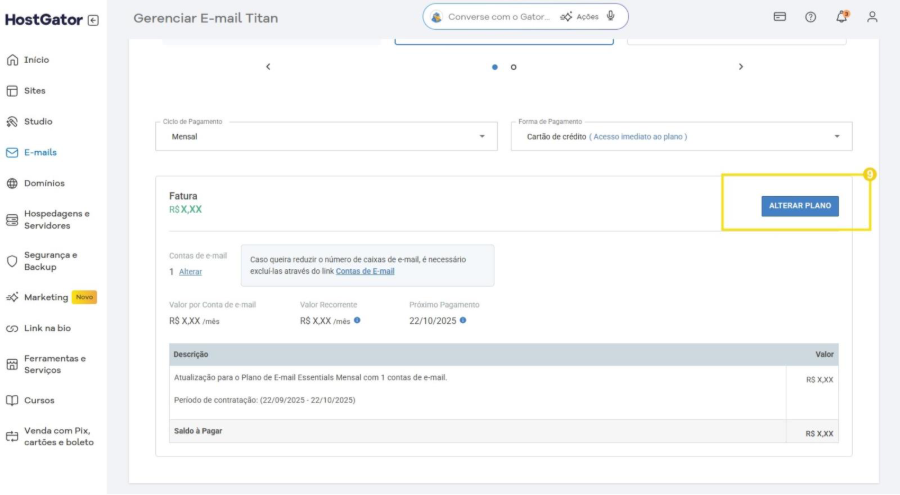Image resolution: width=900 pixels, height=495 pixels.
Task: Click the Link na bio chain icon
Action: click(x=12, y=328)
